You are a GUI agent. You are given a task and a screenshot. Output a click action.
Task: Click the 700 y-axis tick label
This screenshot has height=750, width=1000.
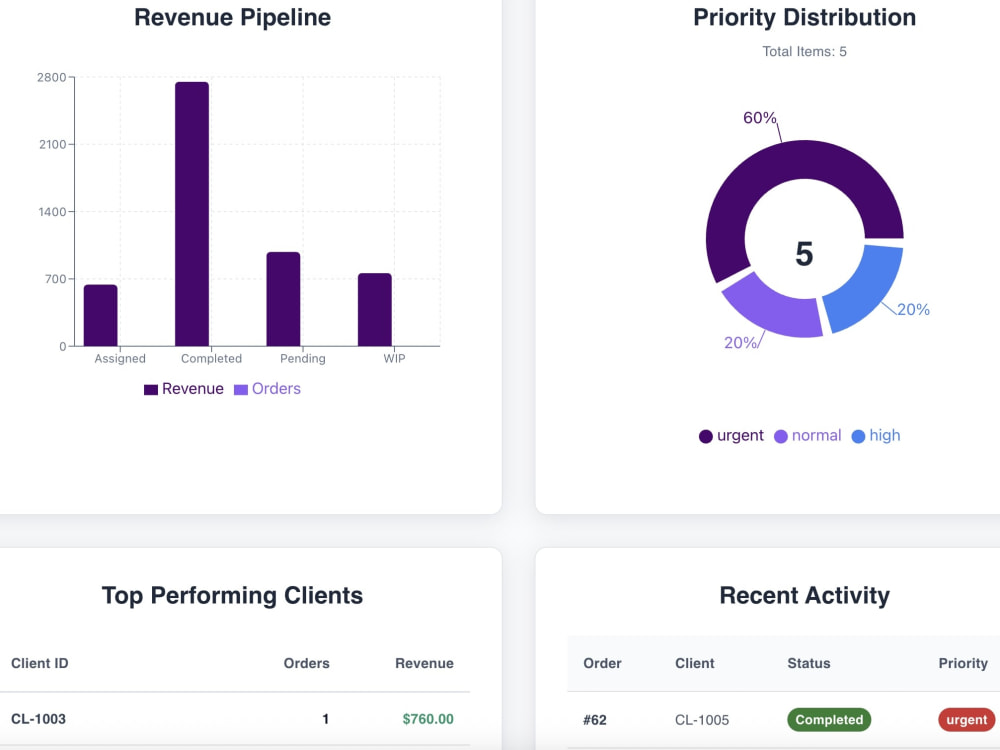click(55, 279)
